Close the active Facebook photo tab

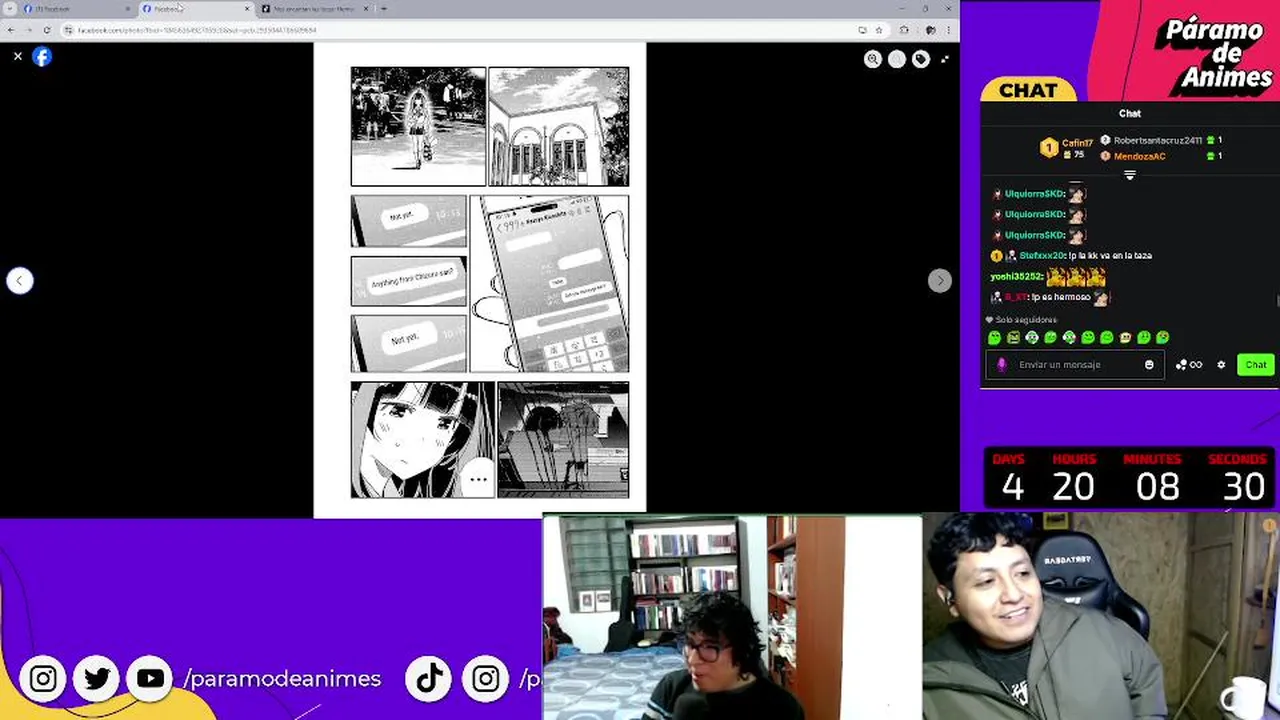point(247,9)
